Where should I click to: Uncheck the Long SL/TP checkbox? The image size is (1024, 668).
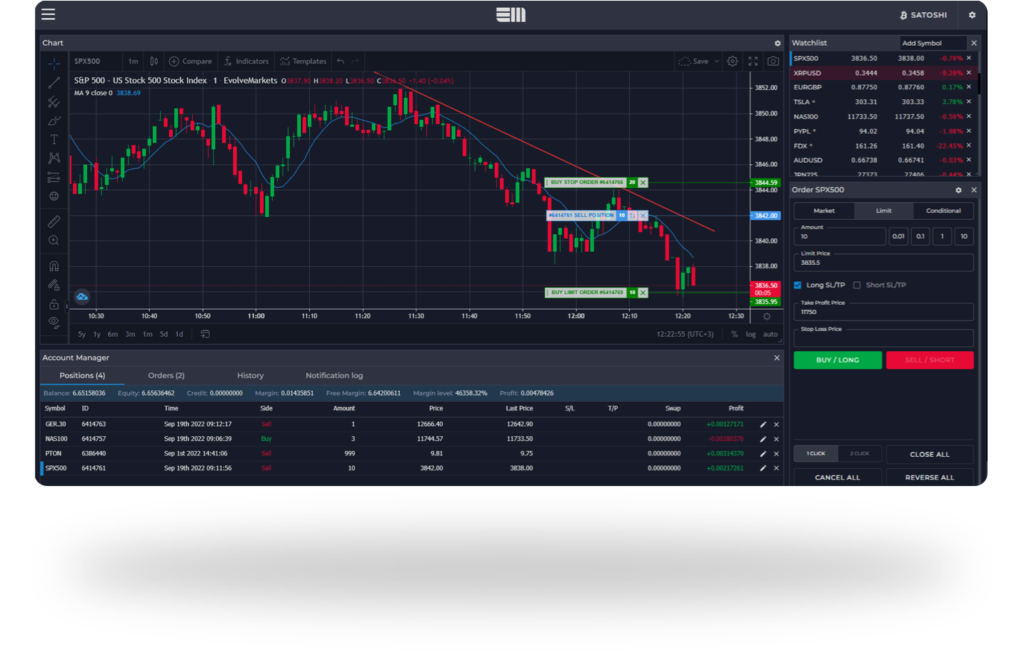click(797, 285)
